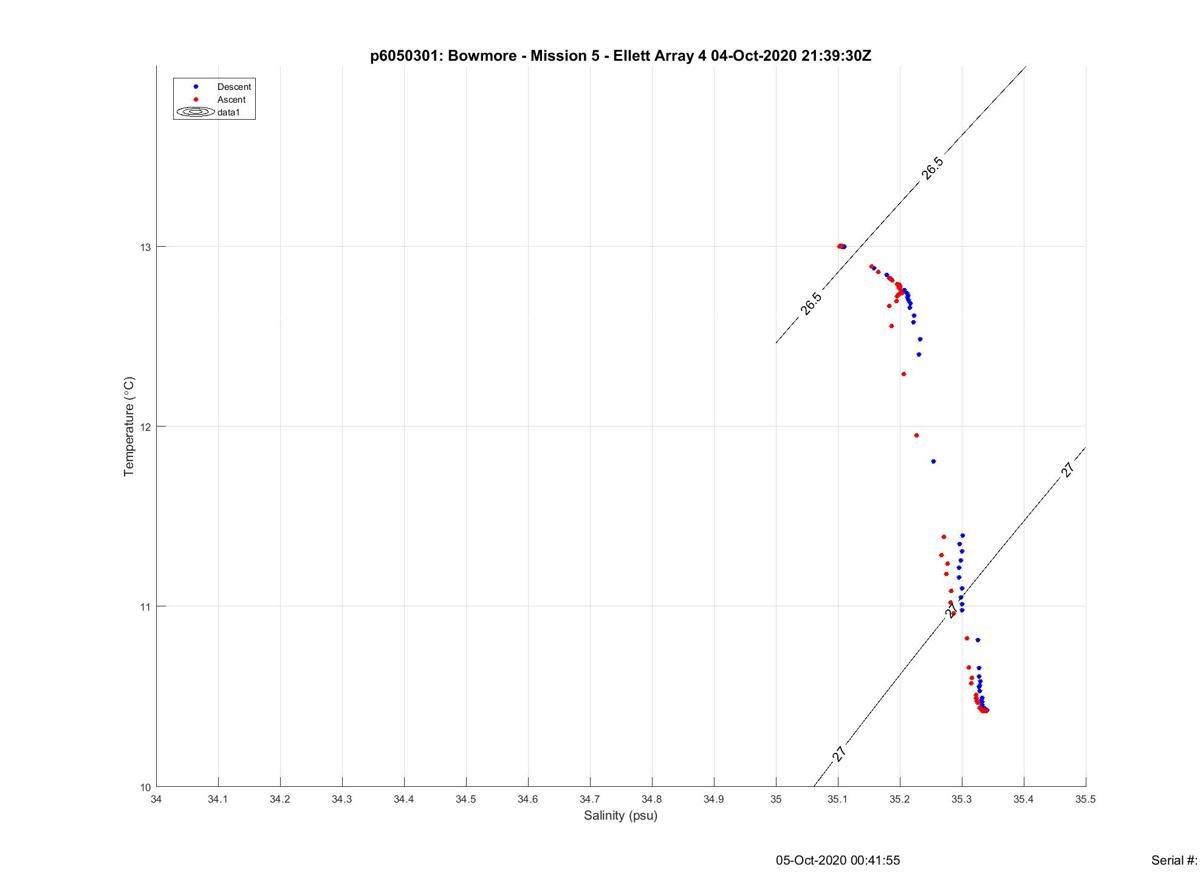Click the 27 contour label near bottom axis
Image resolution: width=1200 pixels, height=885 pixels.
click(839, 755)
